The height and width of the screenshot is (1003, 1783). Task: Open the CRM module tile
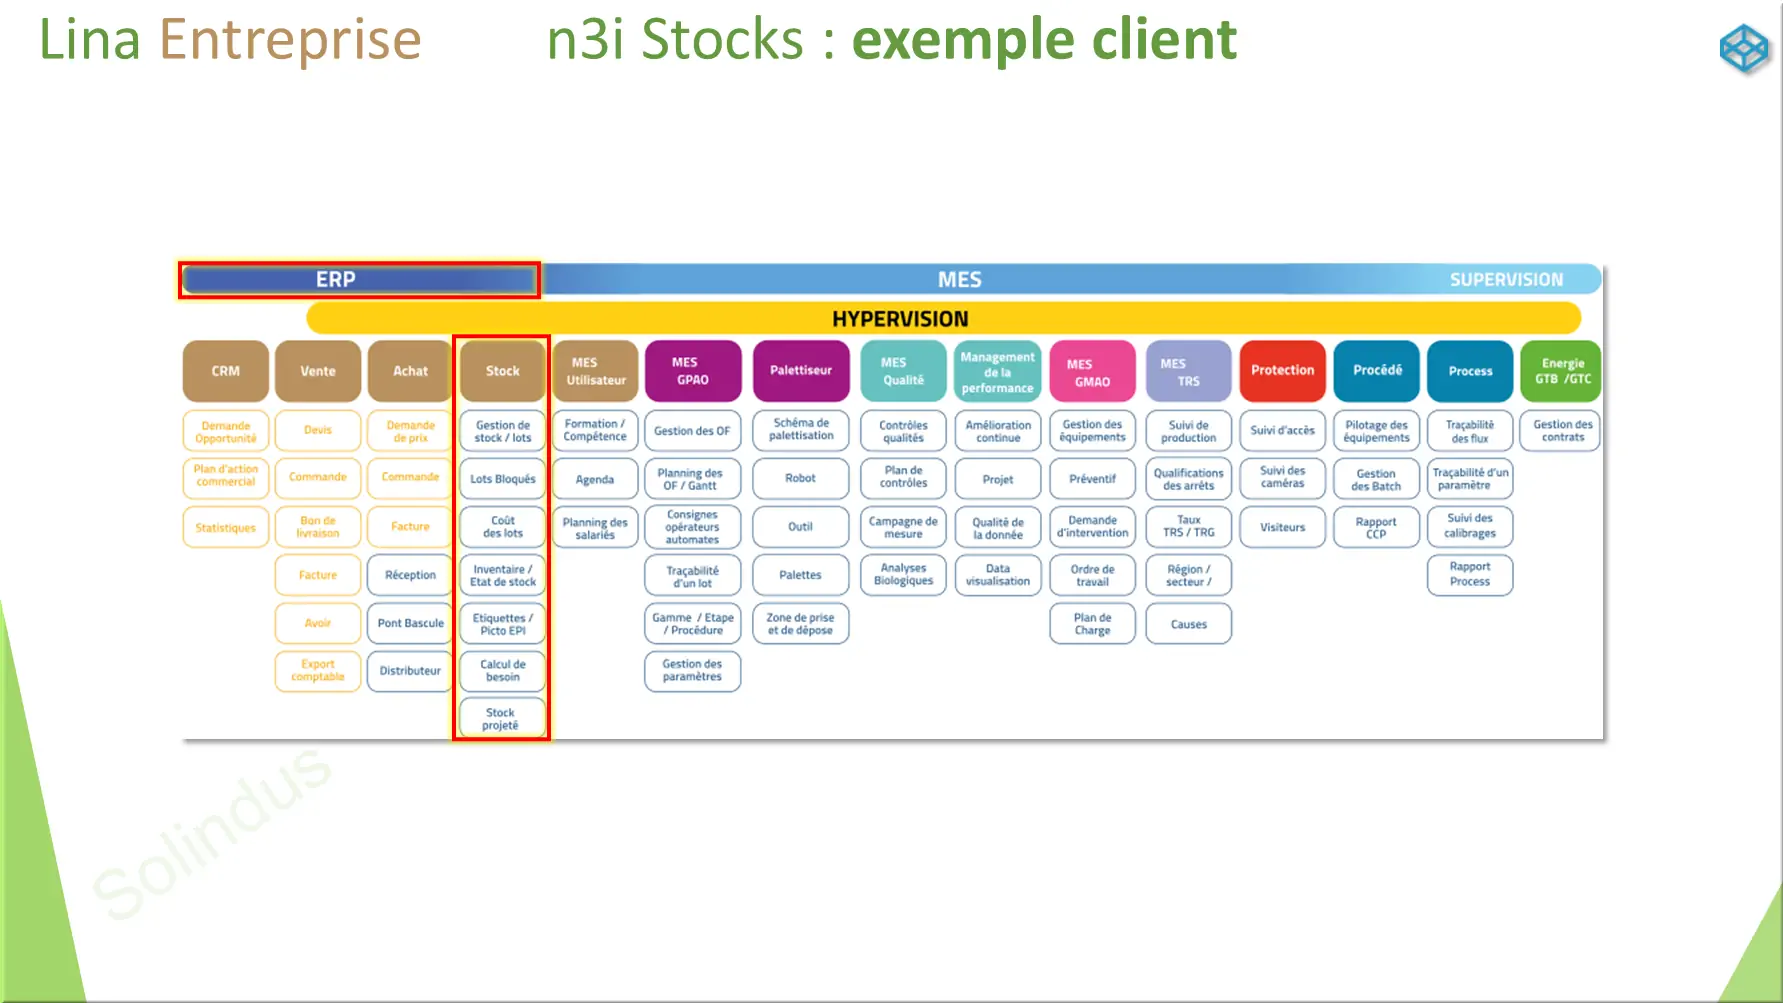[x=225, y=371]
